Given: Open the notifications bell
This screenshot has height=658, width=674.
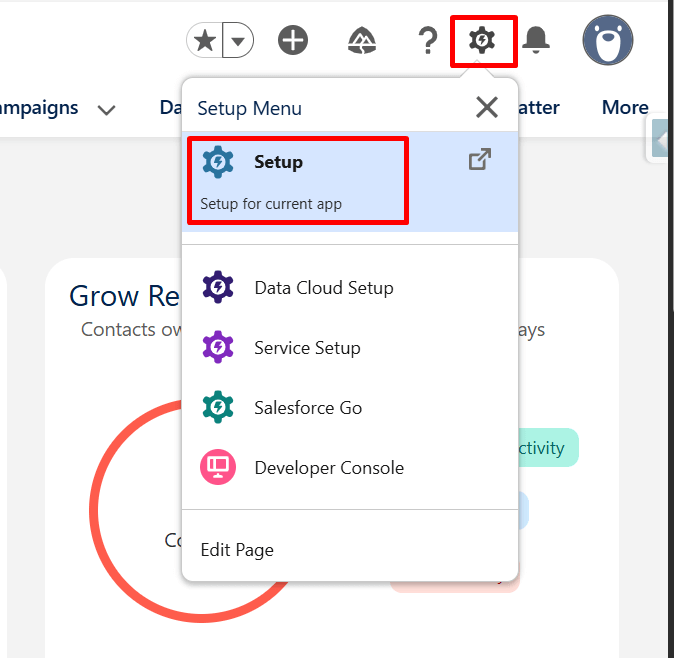Looking at the screenshot, I should pyautogui.click(x=537, y=41).
